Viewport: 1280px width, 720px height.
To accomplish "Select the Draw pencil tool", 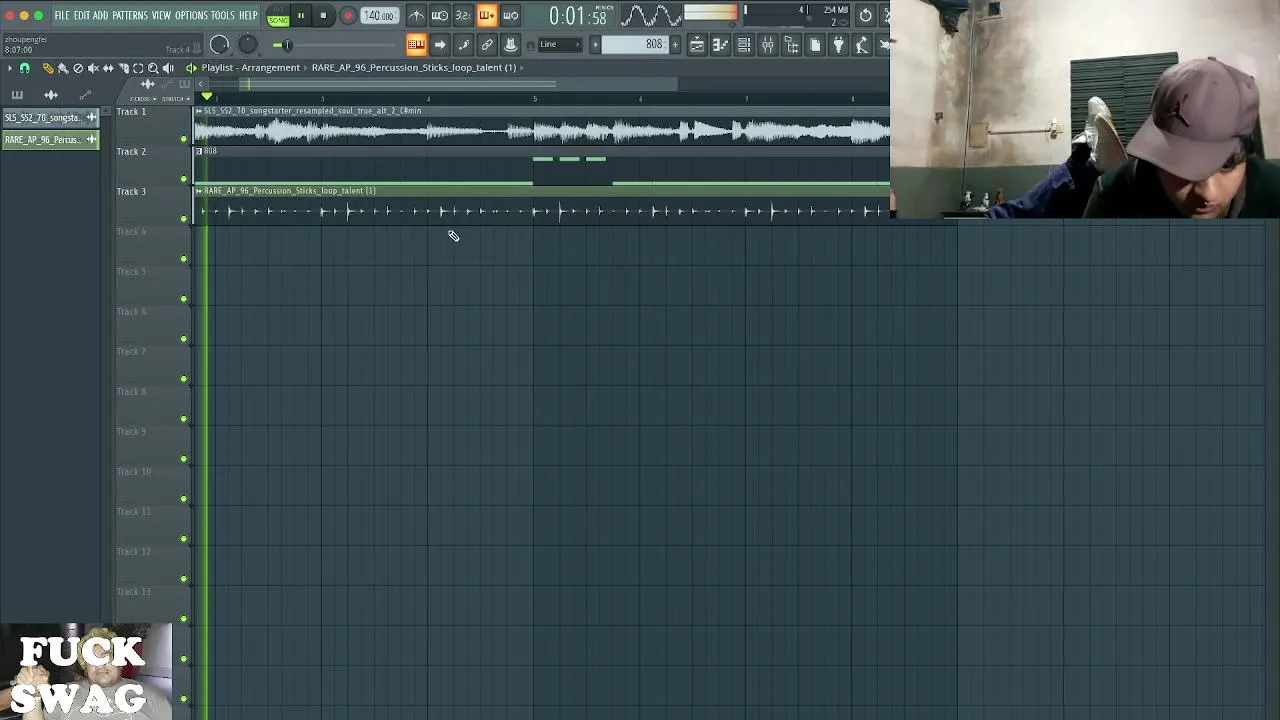I will [x=48, y=68].
